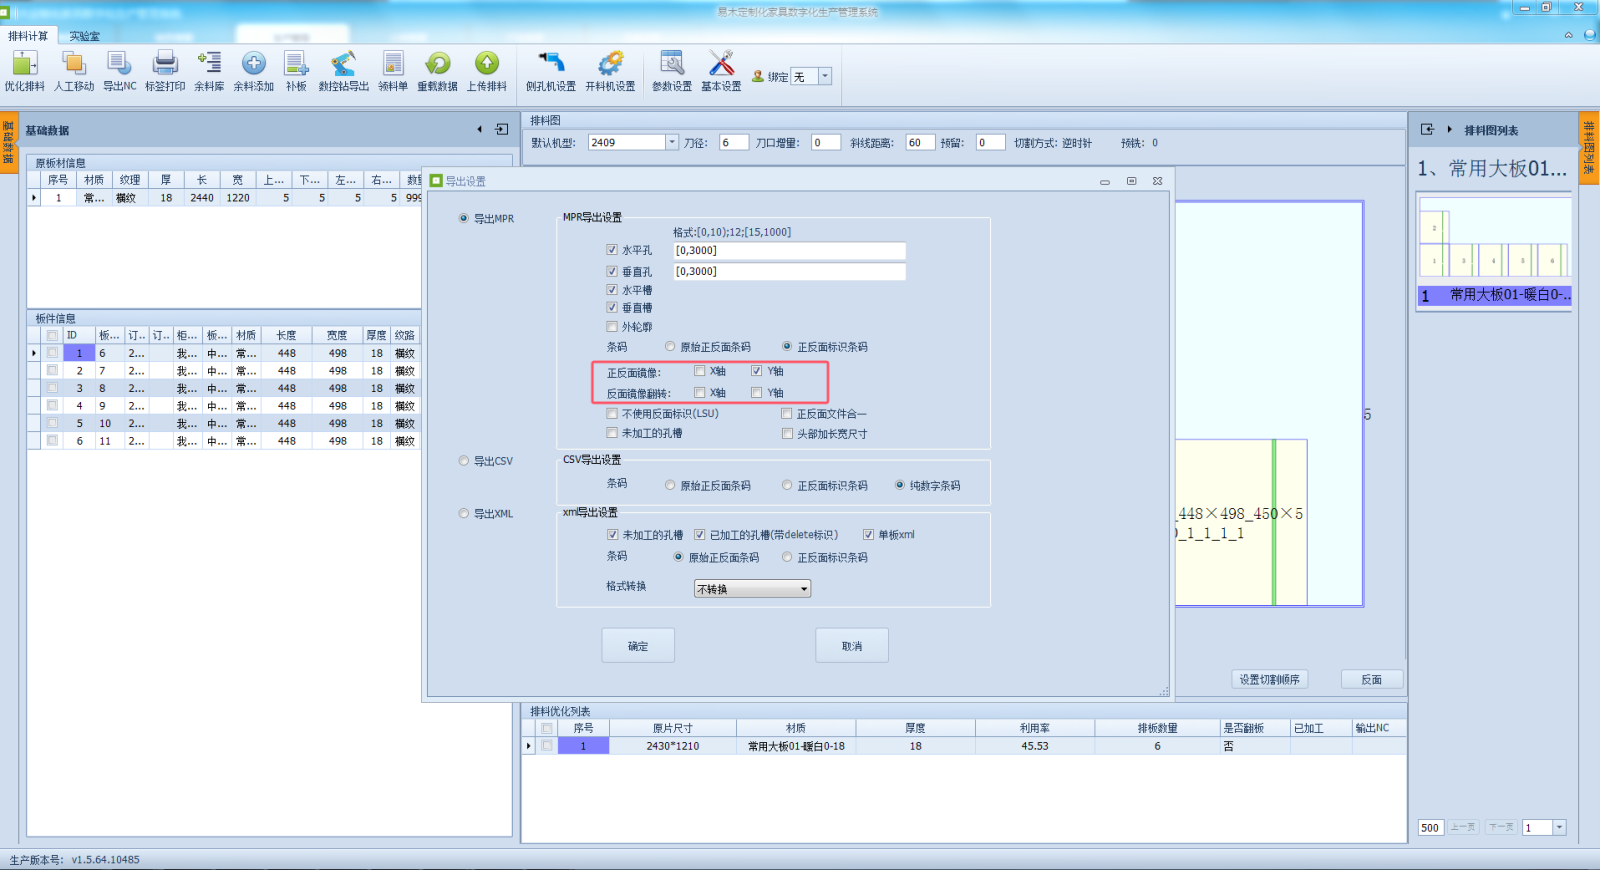Viewport: 1600px width, 870px height.
Task: Check the checkbox for board ID 3
Action: [52, 388]
